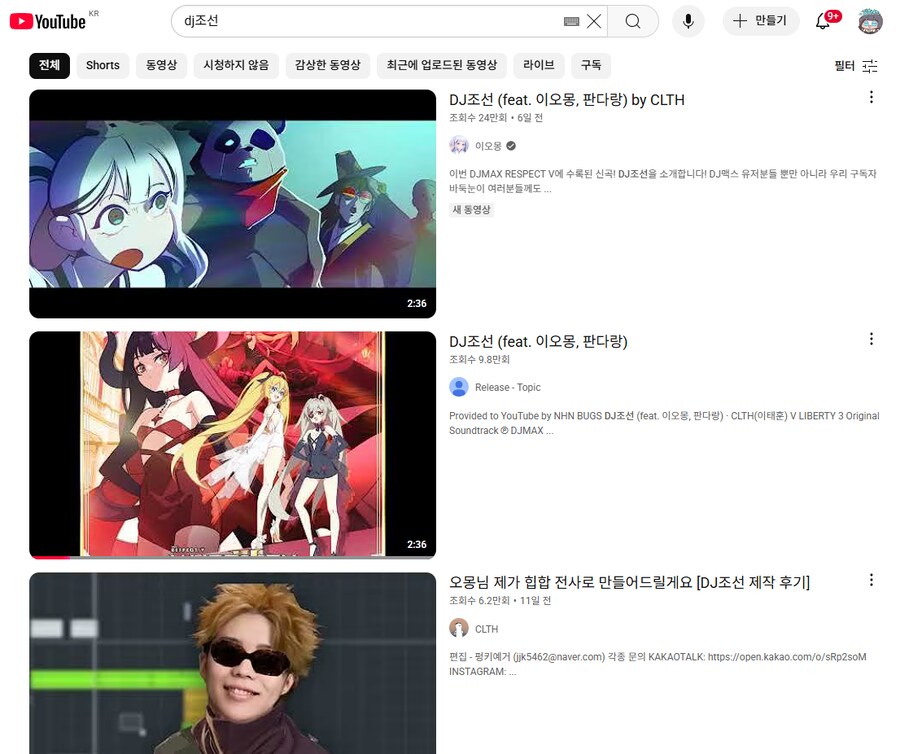This screenshot has width=900, height=754.
Task: Open CLTH channel avatar
Action: point(459,628)
